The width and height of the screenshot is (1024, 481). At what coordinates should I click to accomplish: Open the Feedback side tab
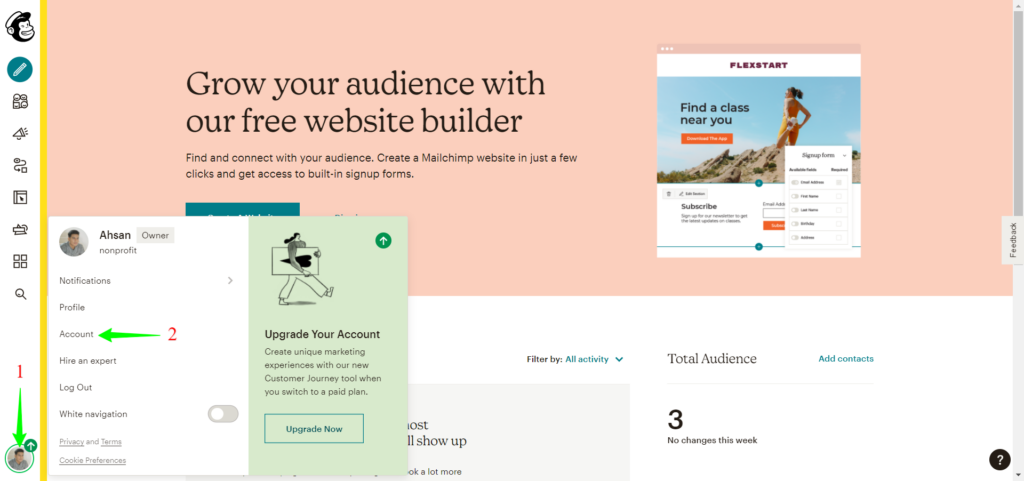[x=1012, y=240]
